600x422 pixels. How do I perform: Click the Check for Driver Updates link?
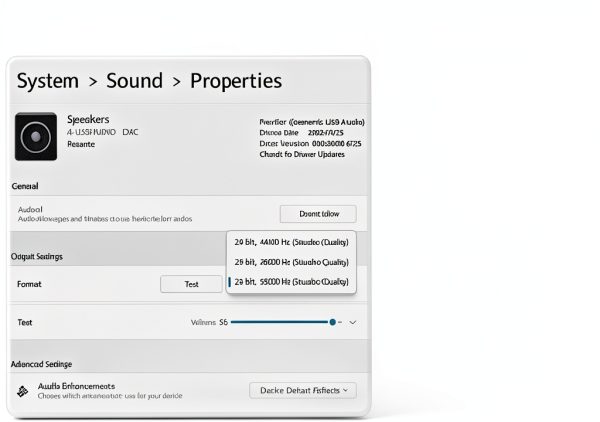point(302,154)
